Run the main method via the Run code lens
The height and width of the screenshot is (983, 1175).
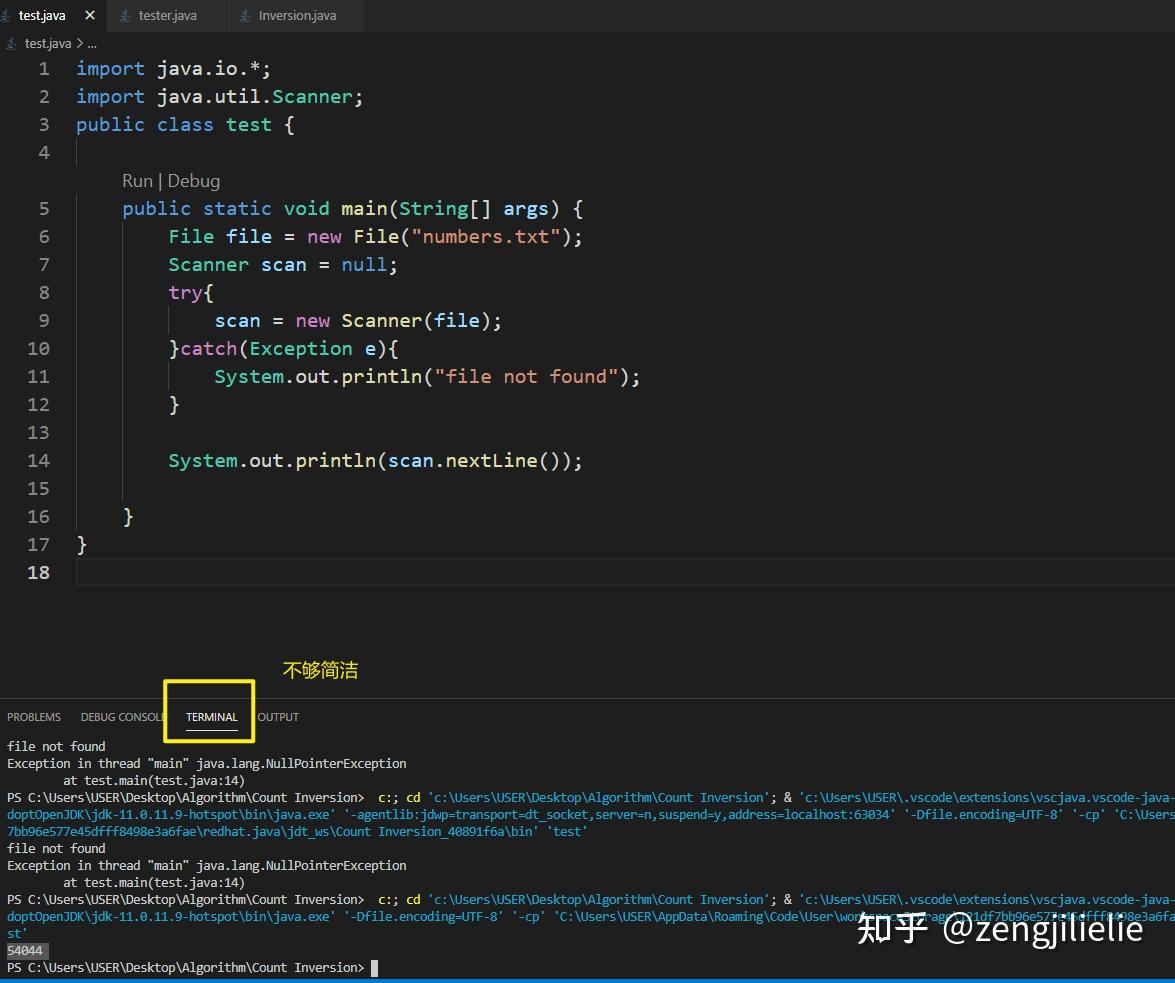(x=137, y=181)
